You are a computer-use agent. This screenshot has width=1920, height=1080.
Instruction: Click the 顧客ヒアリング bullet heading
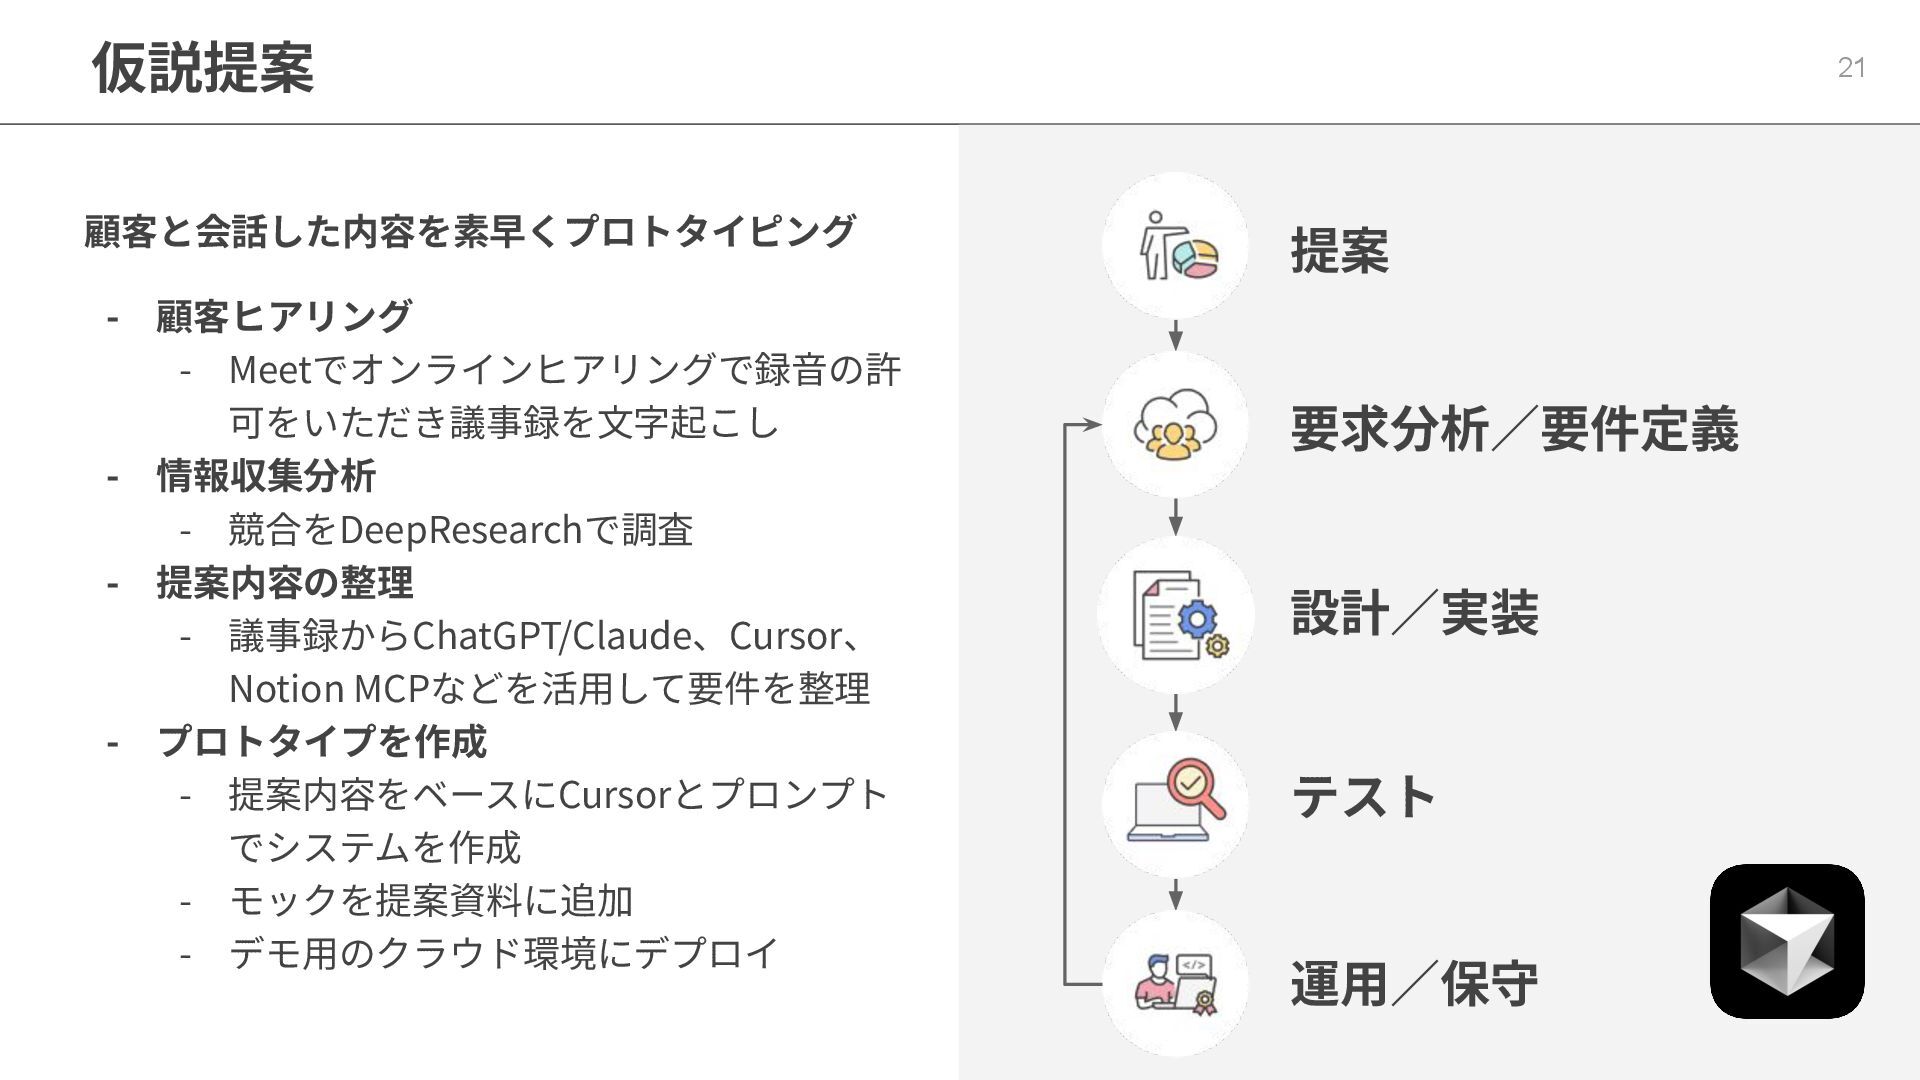284,316
